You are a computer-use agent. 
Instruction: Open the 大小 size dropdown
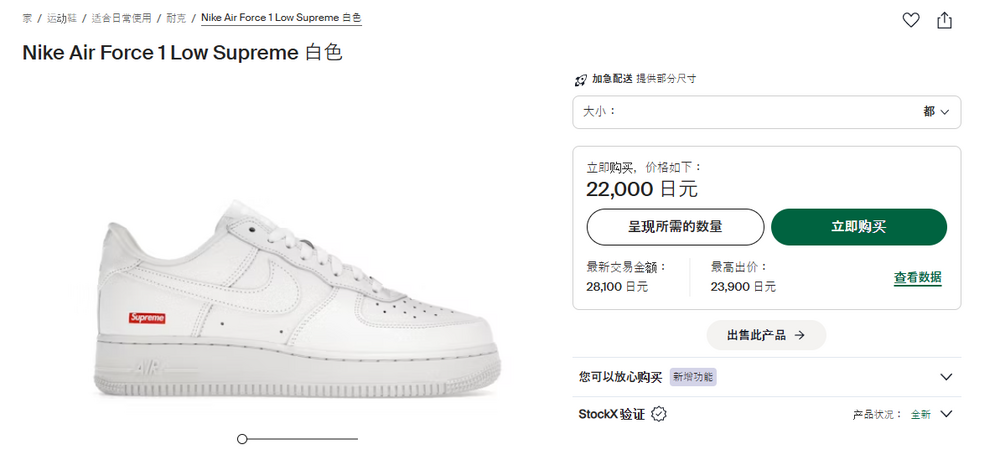point(766,112)
